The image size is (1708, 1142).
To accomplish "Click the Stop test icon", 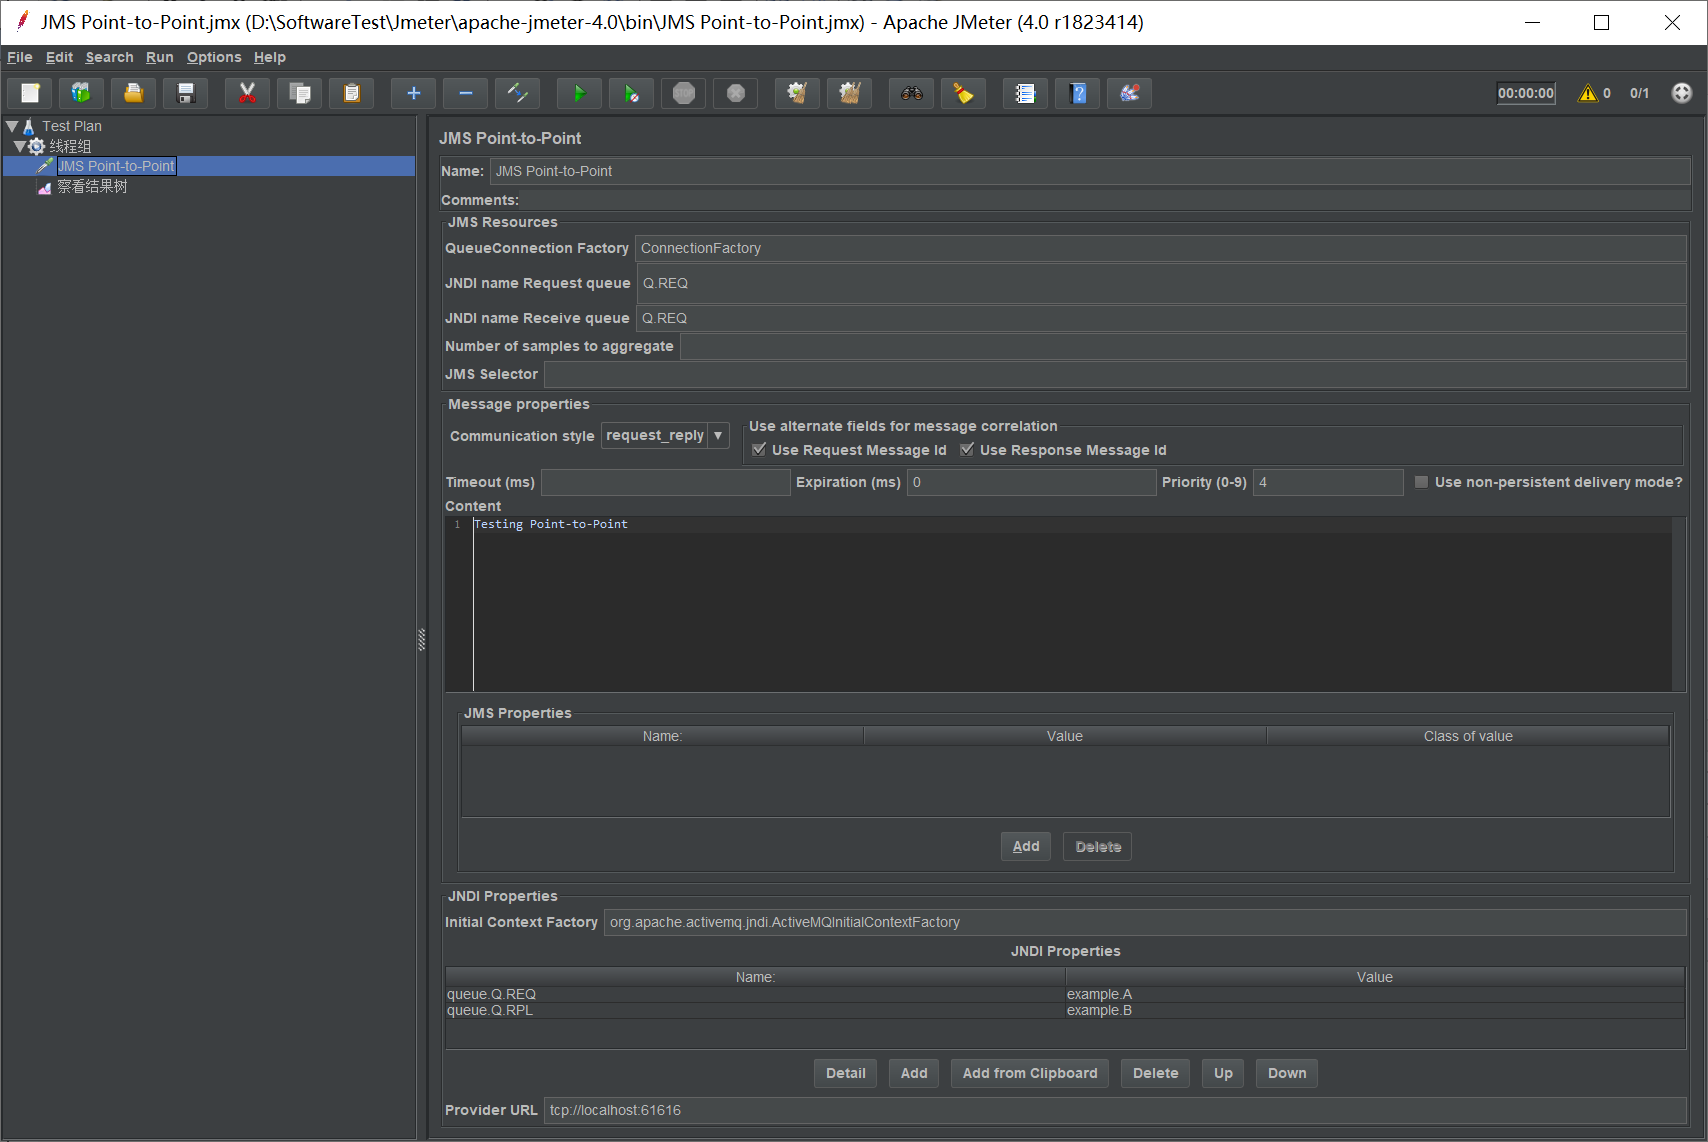I will (x=683, y=93).
